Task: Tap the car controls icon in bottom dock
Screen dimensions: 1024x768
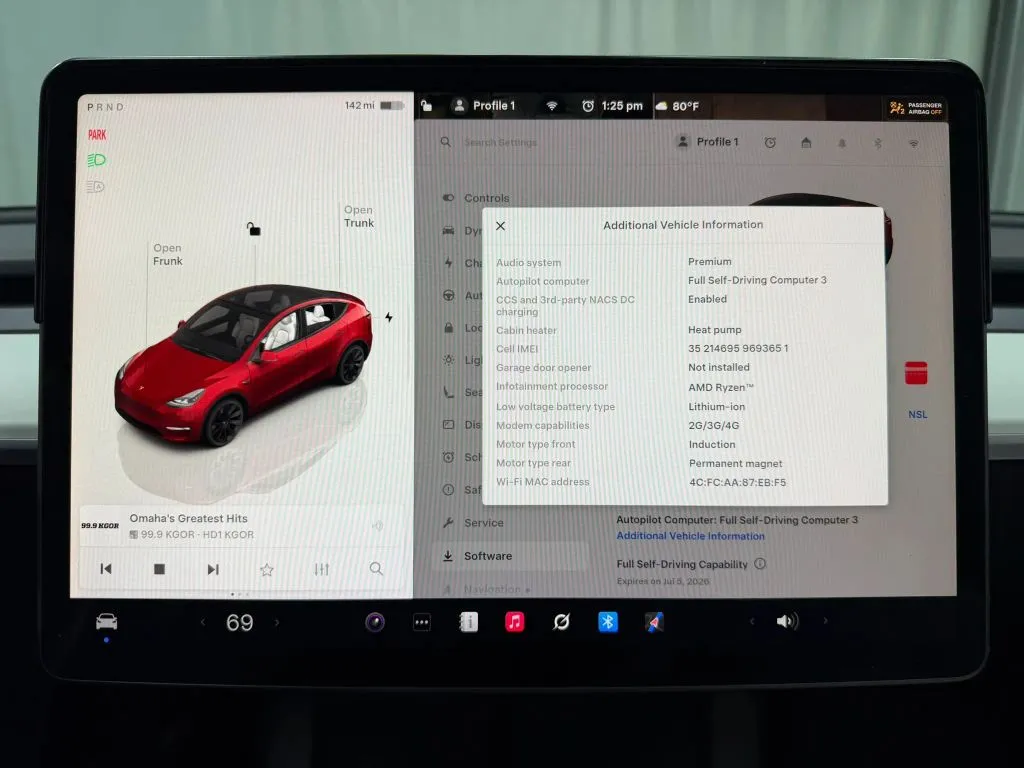Action: click(x=106, y=622)
